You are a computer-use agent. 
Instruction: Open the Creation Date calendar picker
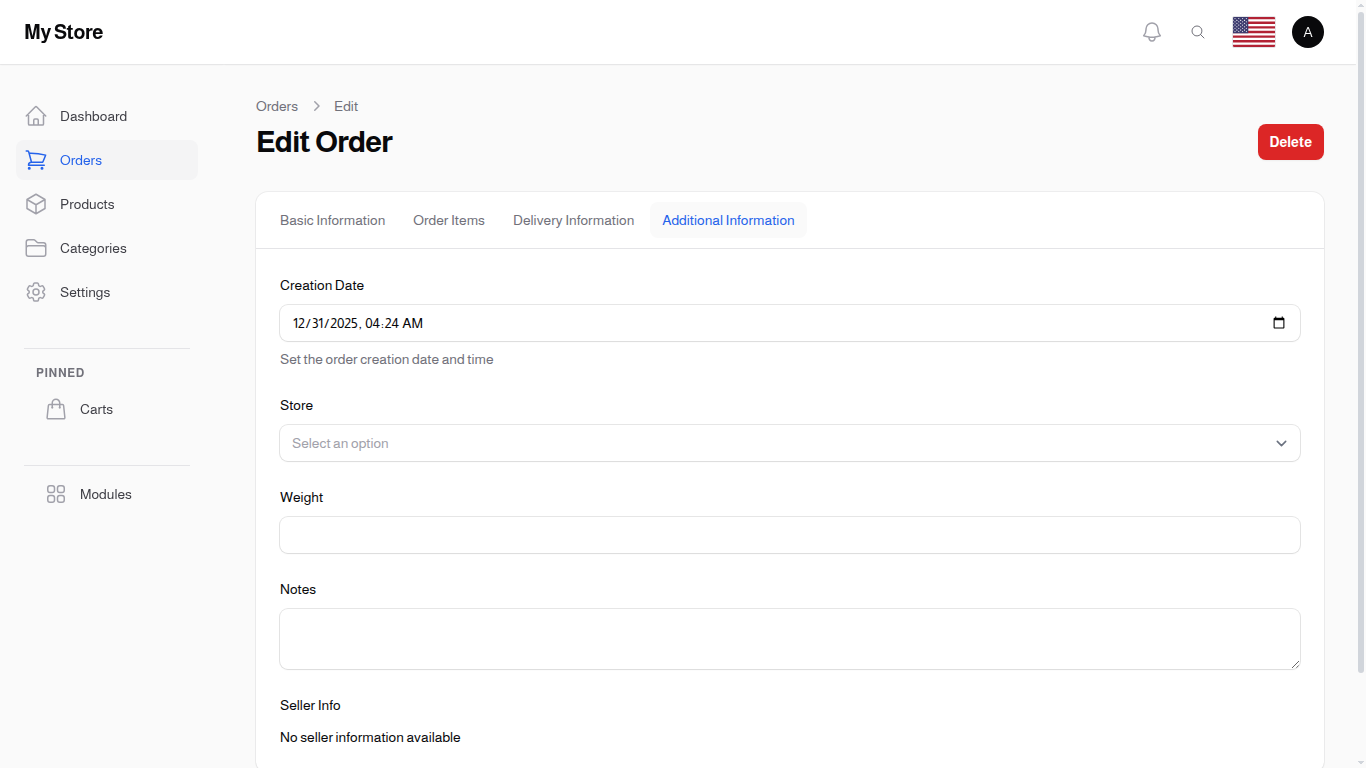tap(1278, 323)
